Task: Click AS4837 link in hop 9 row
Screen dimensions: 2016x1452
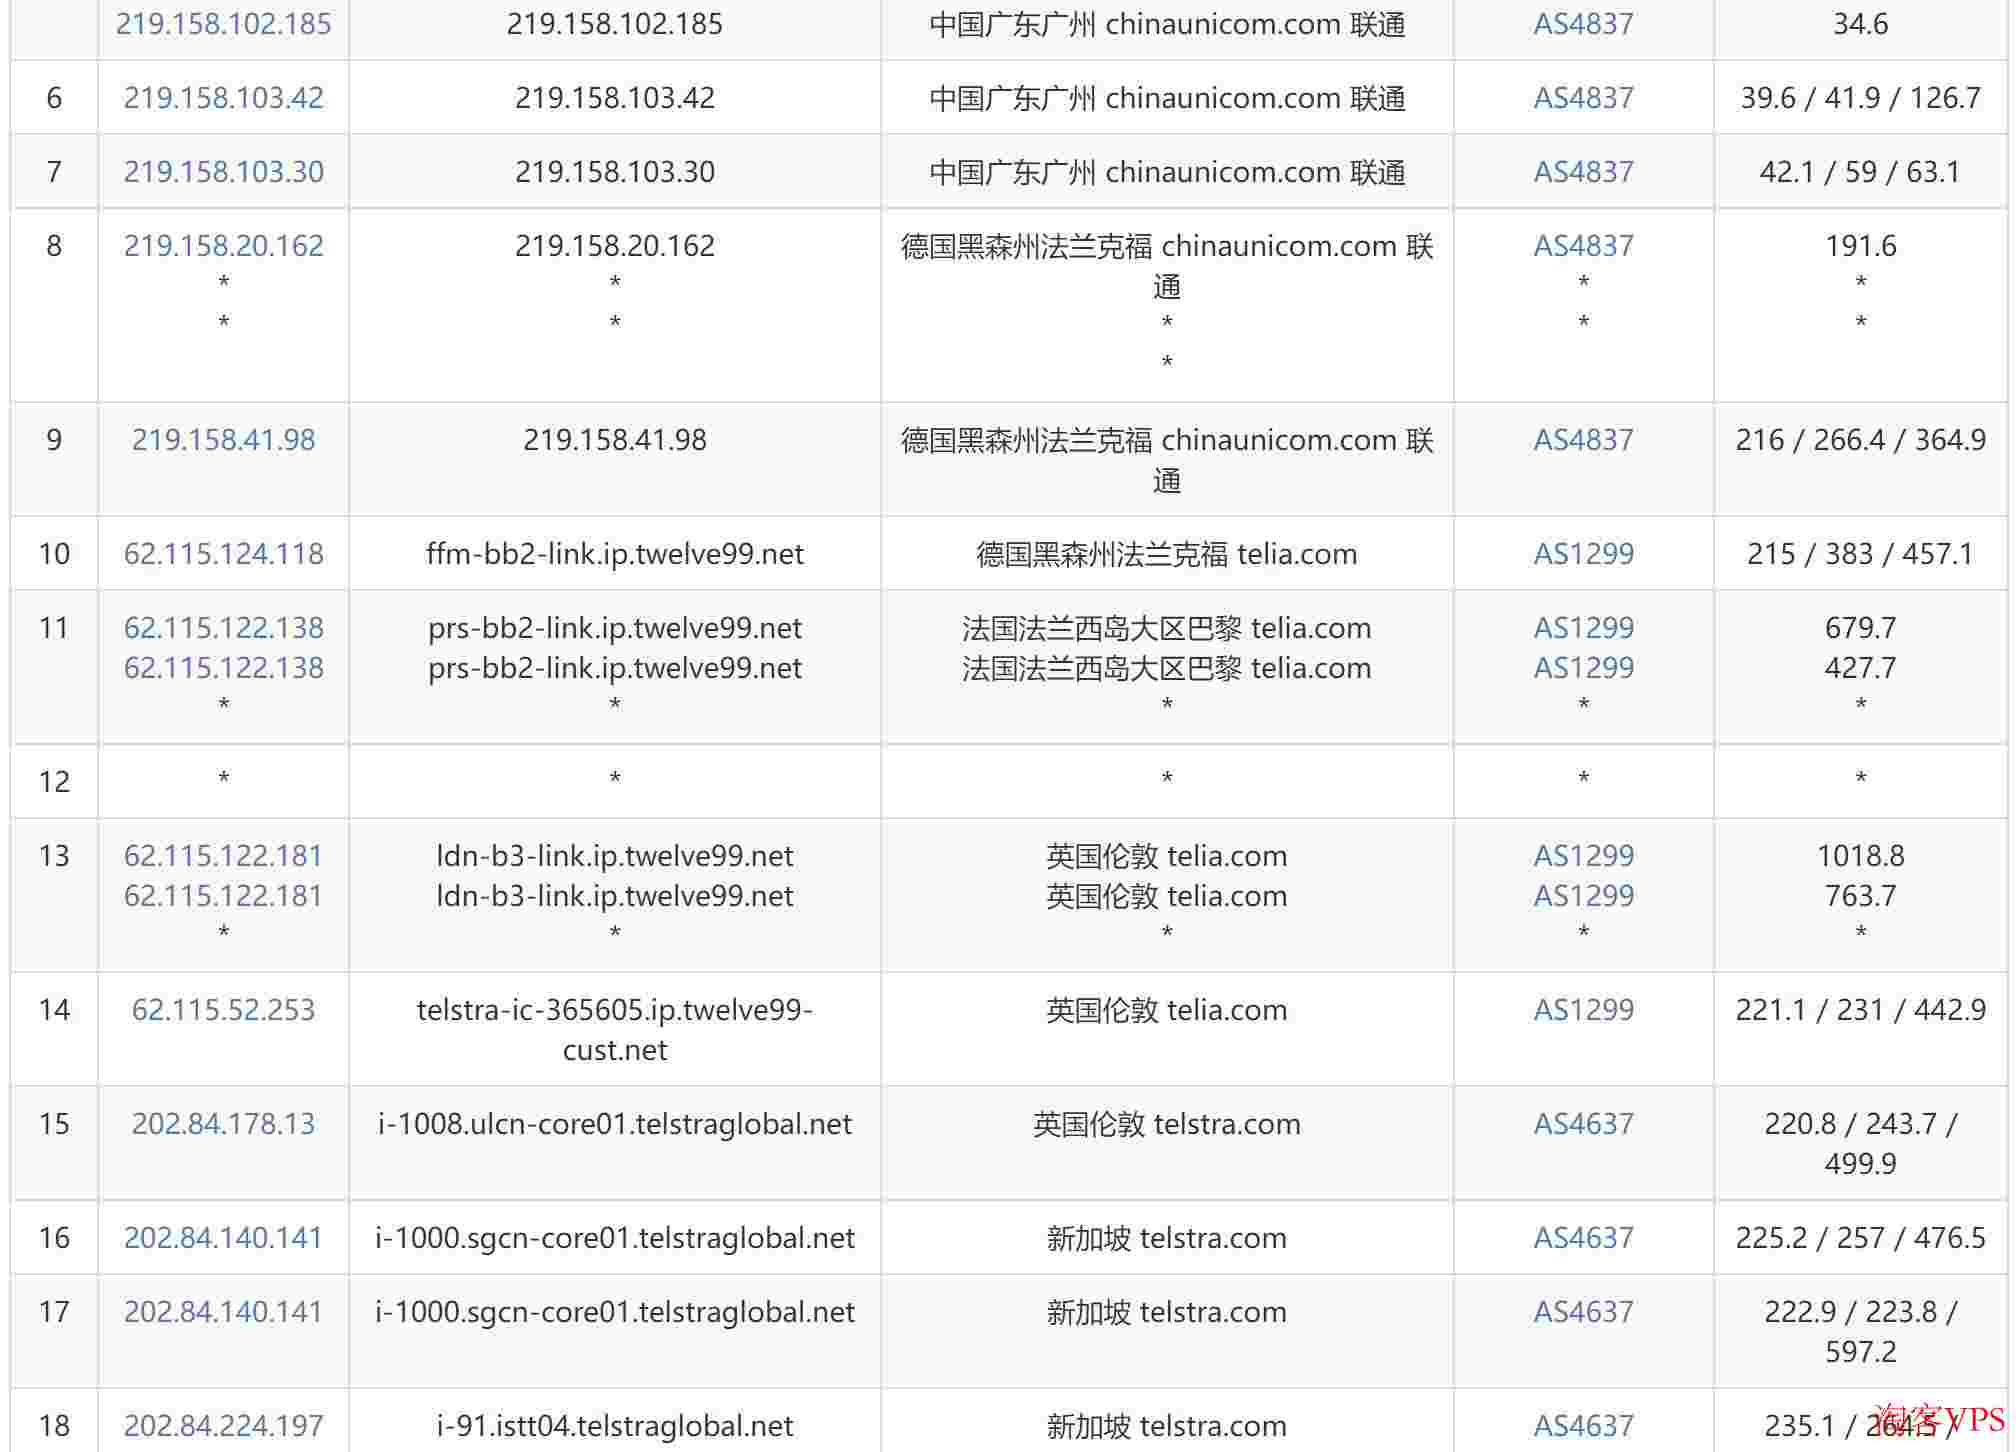Action: click(x=1583, y=440)
